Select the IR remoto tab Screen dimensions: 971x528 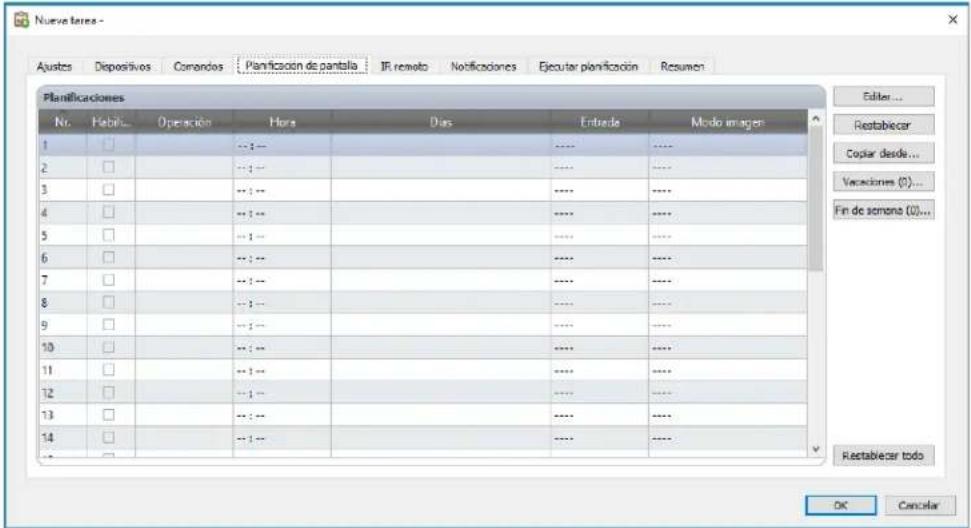[406, 66]
